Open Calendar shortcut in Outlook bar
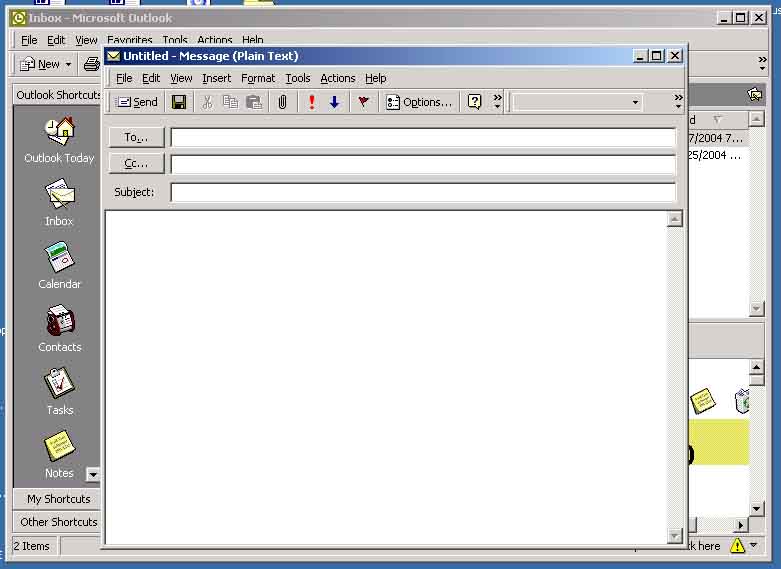The height and width of the screenshot is (569, 781). tap(59, 266)
